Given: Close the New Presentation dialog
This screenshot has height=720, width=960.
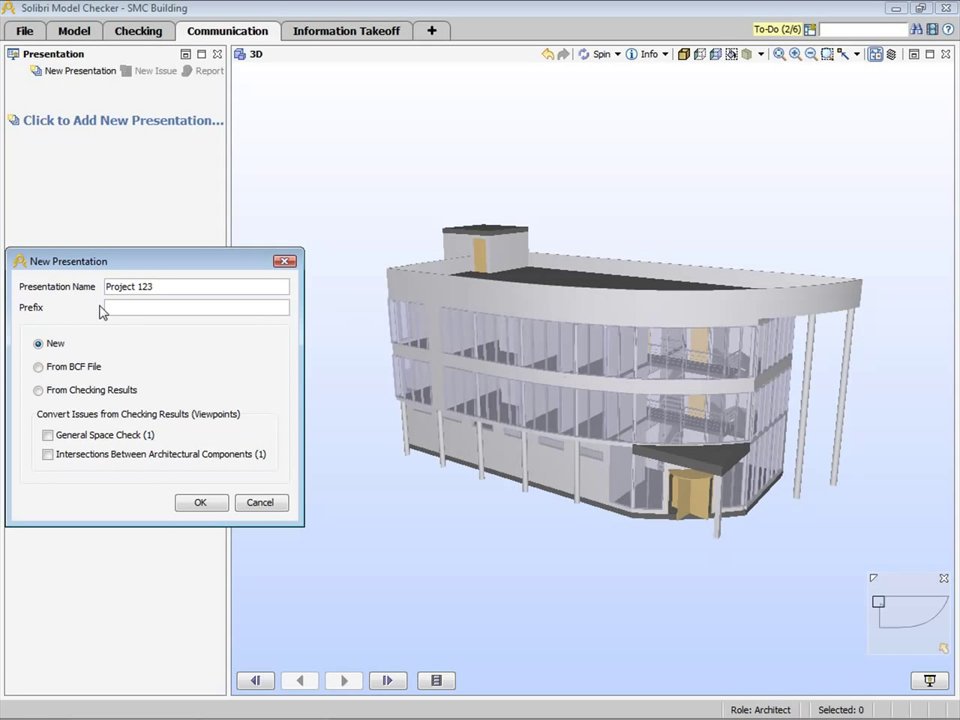Looking at the screenshot, I should pos(285,261).
